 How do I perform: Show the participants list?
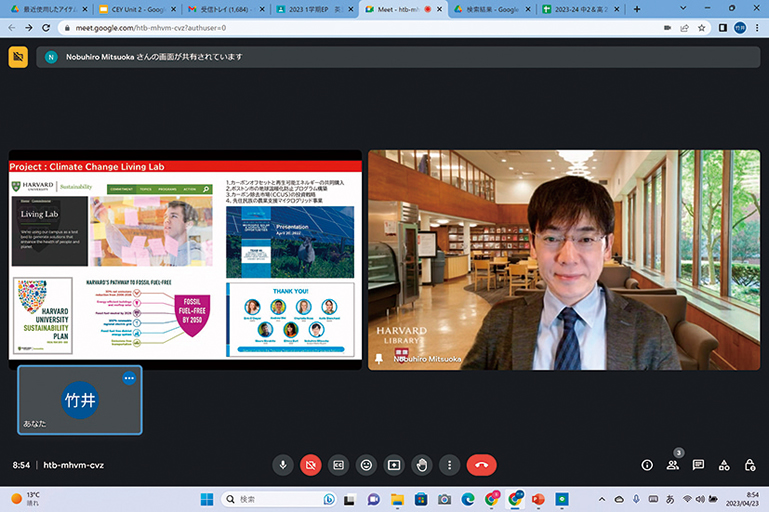click(673, 465)
